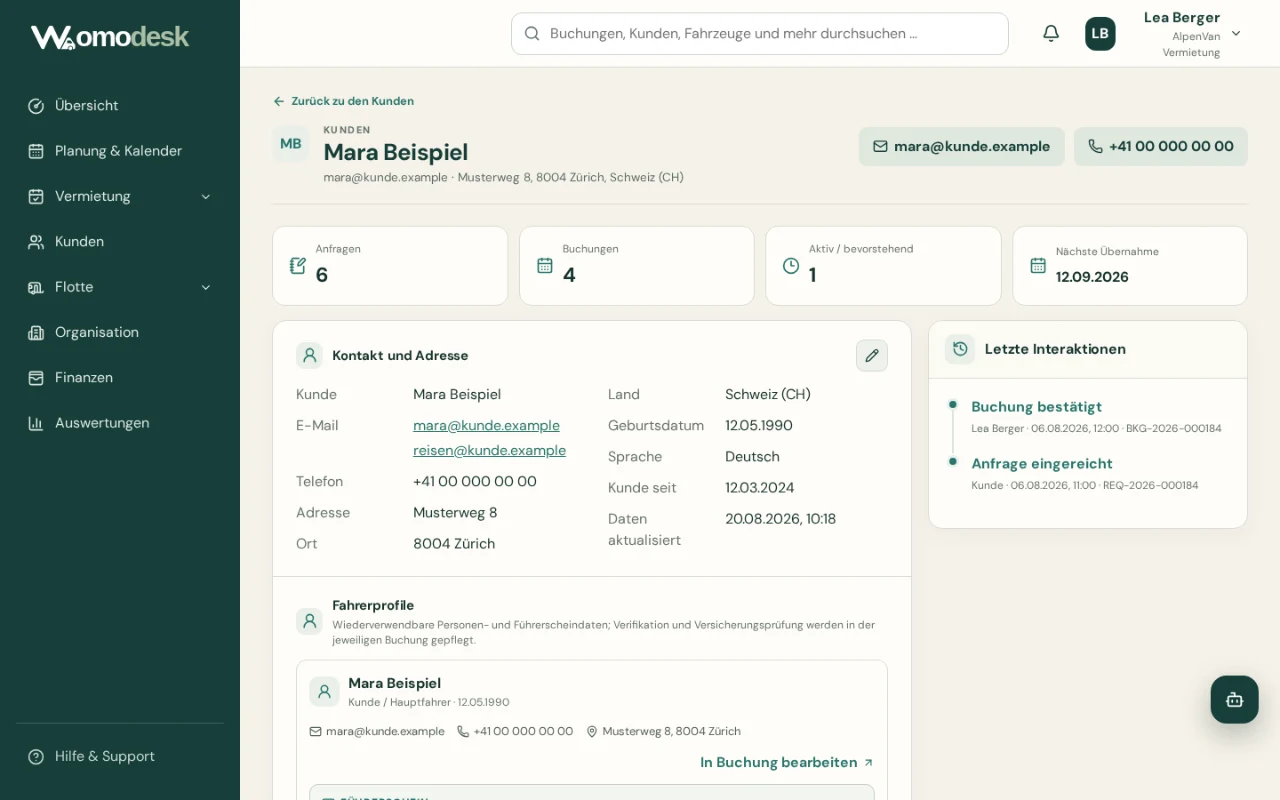The width and height of the screenshot is (1280, 800).
Task: Open notifications bell
Action: point(1051,33)
